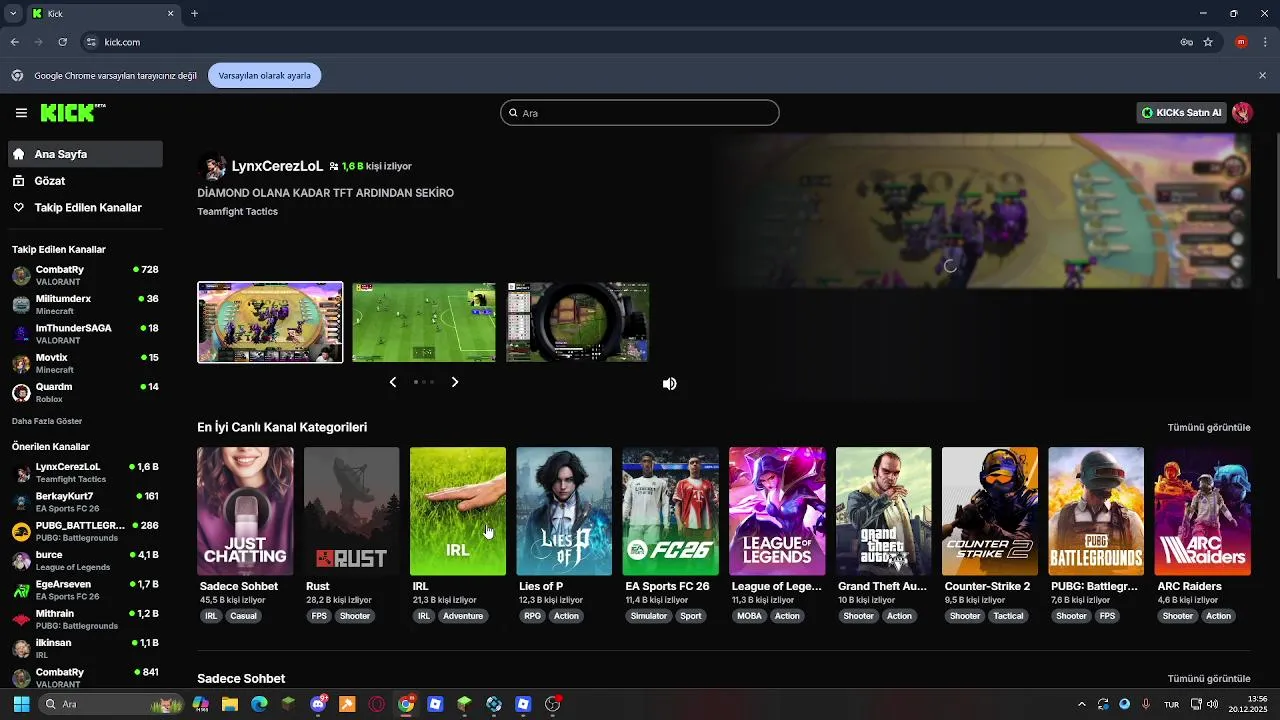Open the user profile avatar menu
Image resolution: width=1280 pixels, height=720 pixels.
pyautogui.click(x=1242, y=113)
